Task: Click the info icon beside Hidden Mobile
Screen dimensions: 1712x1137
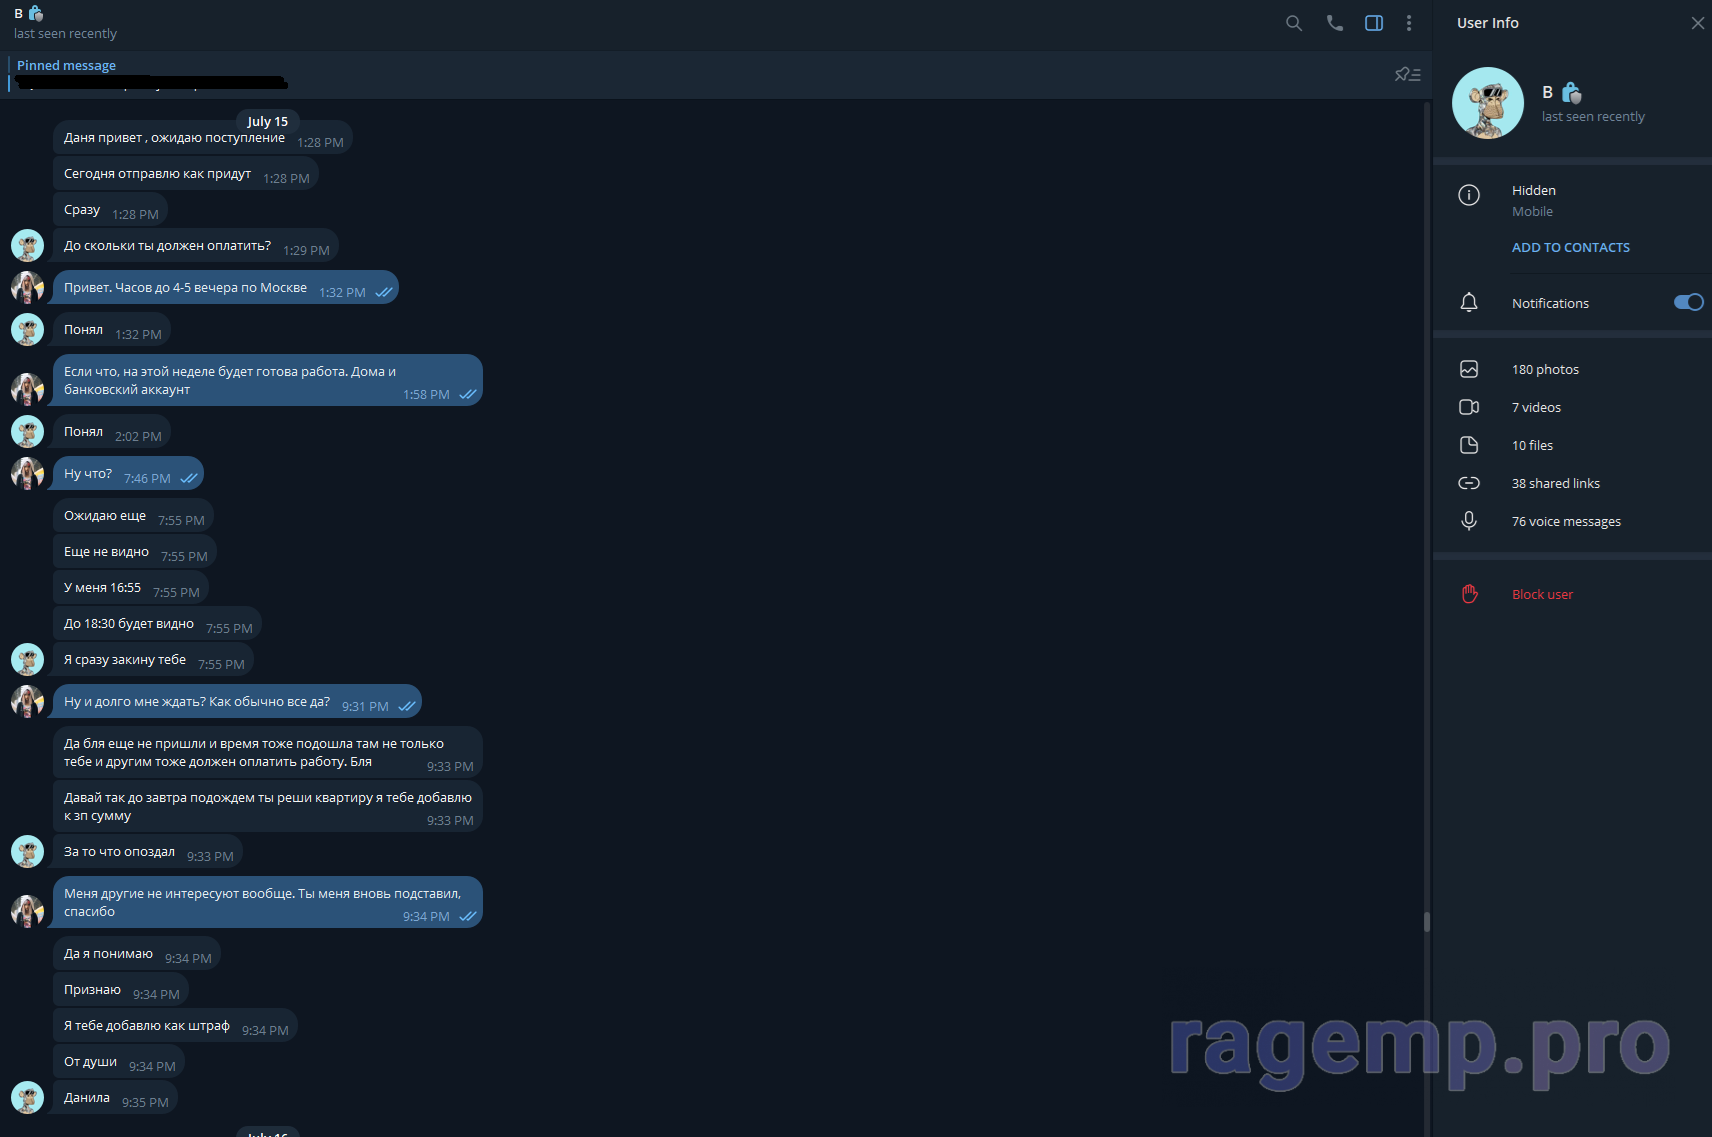Action: coord(1469,195)
